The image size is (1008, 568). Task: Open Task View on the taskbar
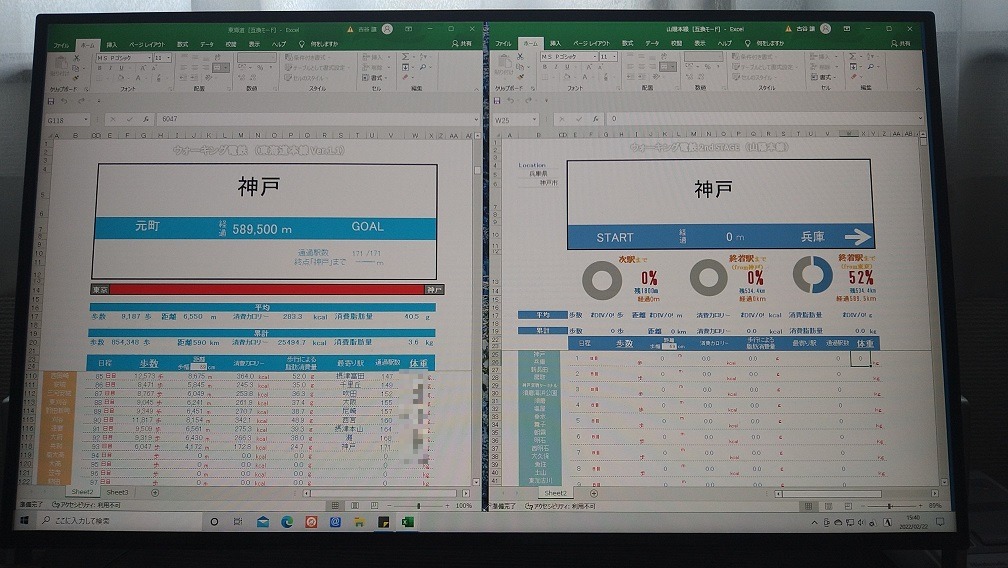[238, 522]
